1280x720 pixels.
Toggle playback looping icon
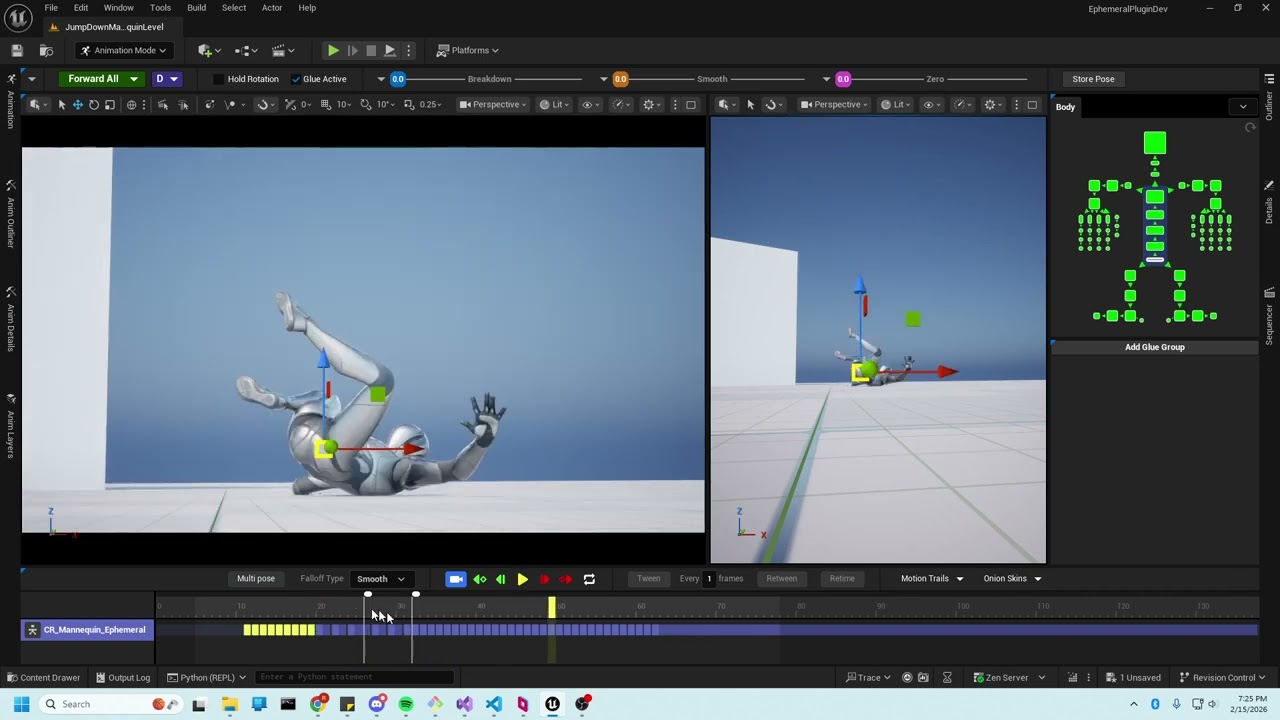click(589, 579)
